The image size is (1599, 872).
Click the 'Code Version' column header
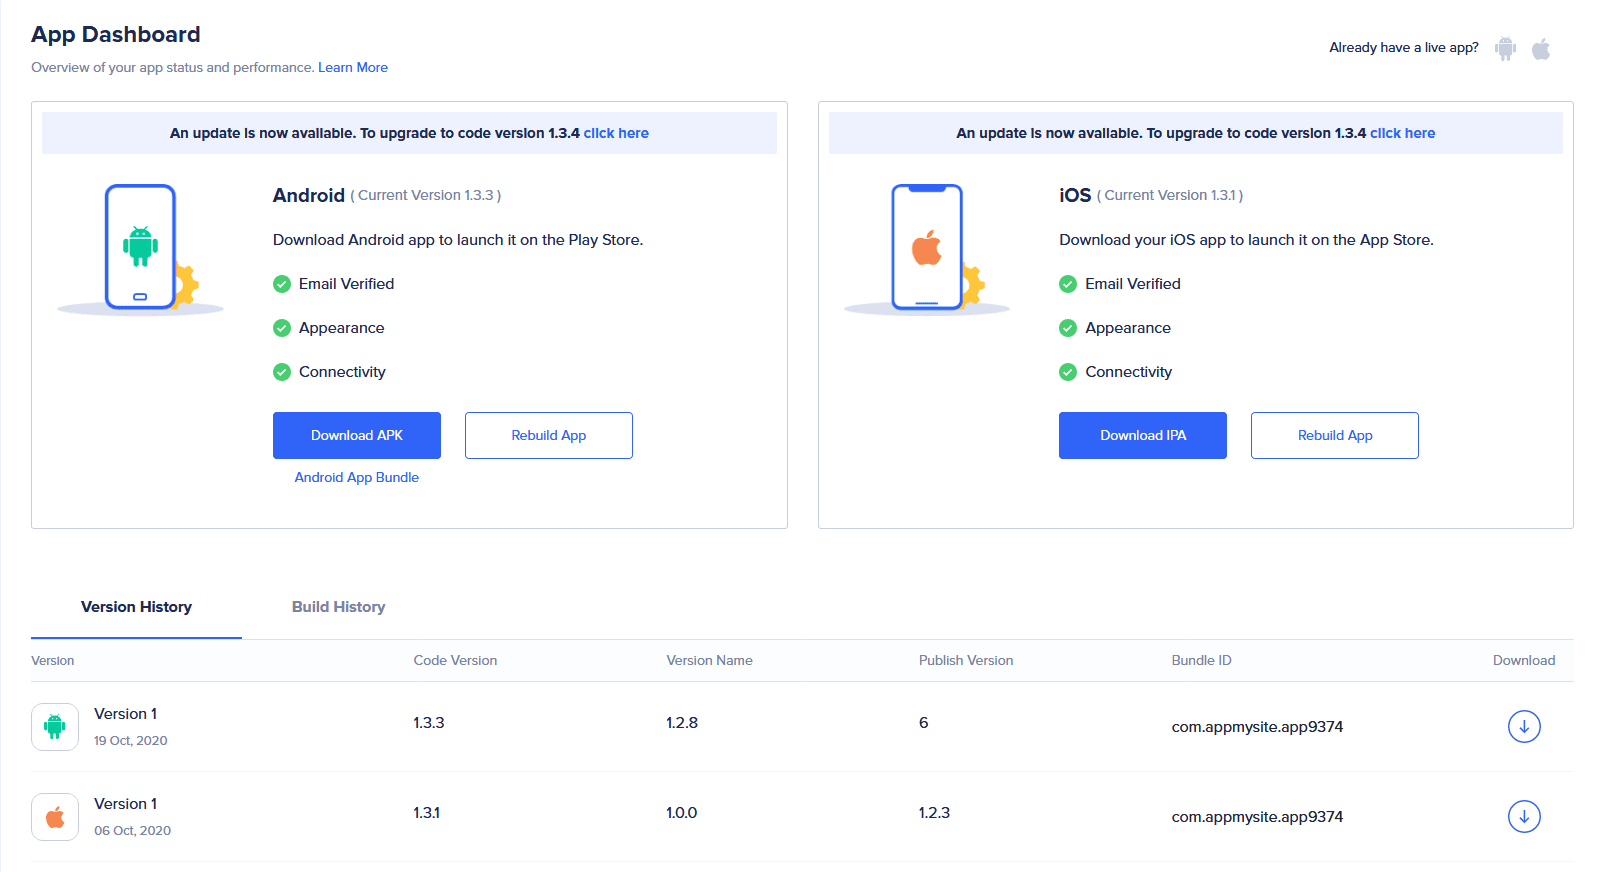pyautogui.click(x=455, y=660)
